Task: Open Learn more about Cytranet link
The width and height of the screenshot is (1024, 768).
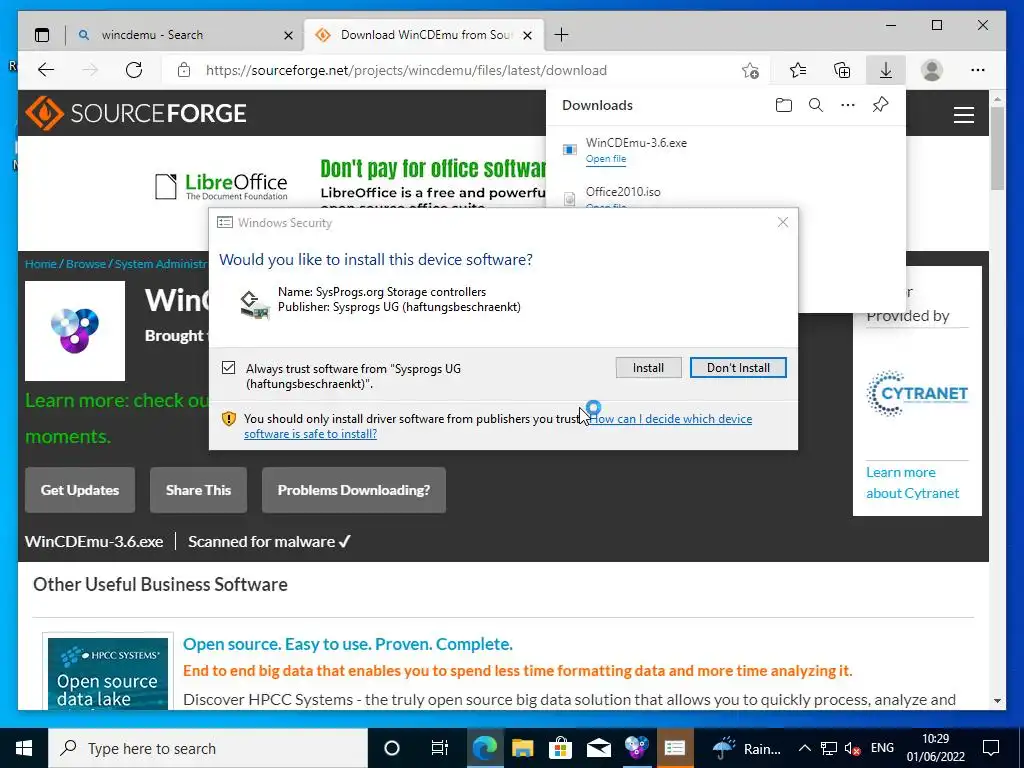Action: pos(912,483)
